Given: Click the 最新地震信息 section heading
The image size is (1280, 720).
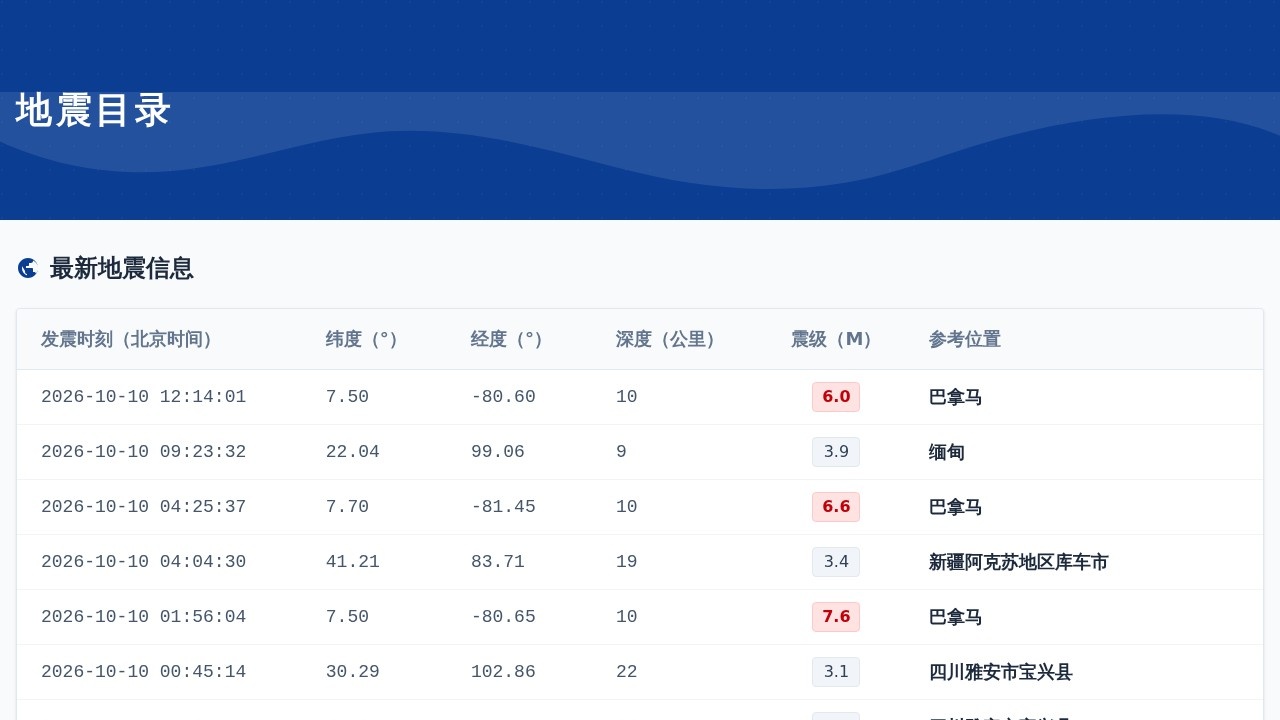Looking at the screenshot, I should [122, 268].
